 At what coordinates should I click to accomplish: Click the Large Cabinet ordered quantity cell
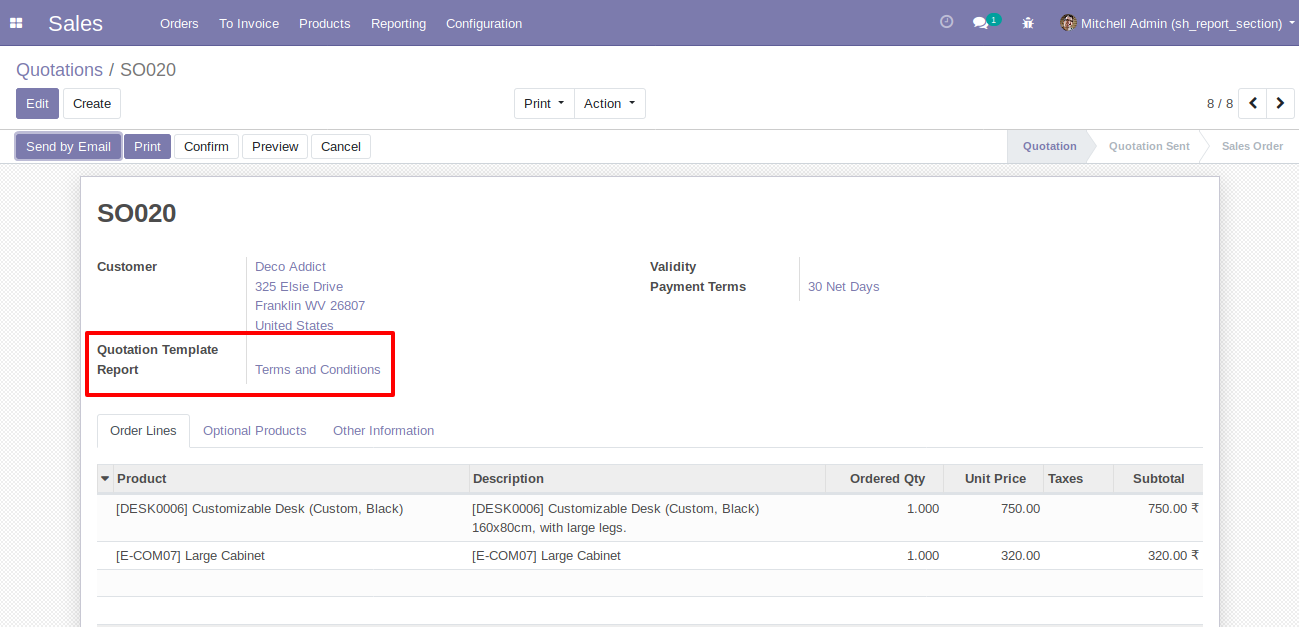pyautogui.click(x=885, y=556)
